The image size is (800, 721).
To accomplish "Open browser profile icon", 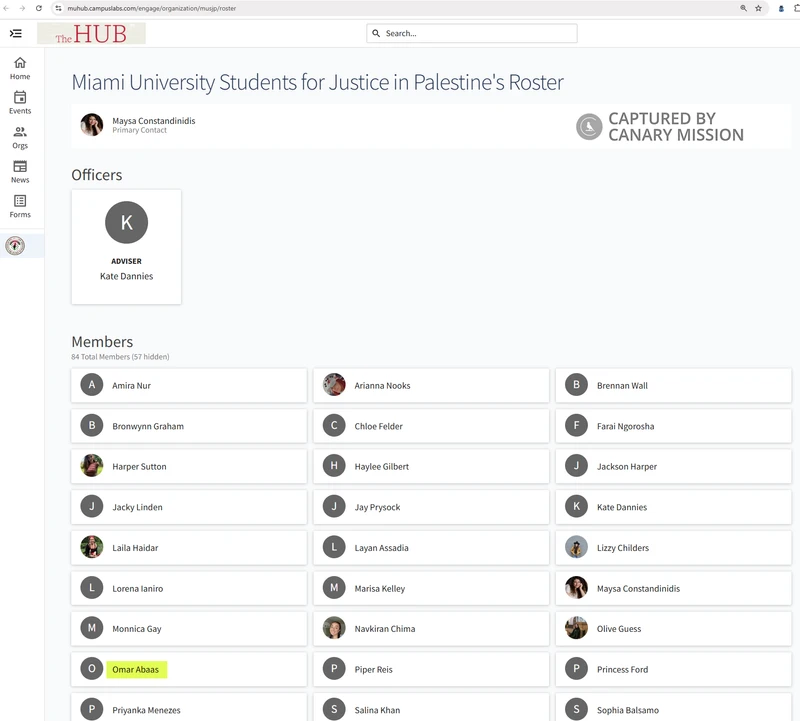I will (x=781, y=8).
